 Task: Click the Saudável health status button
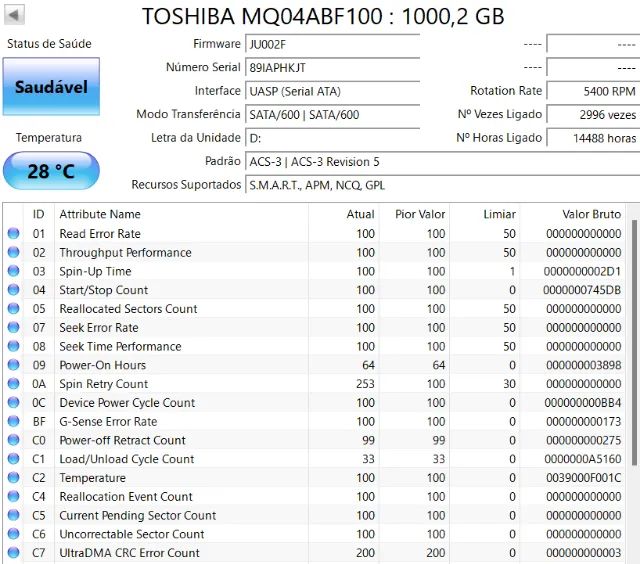[51, 87]
